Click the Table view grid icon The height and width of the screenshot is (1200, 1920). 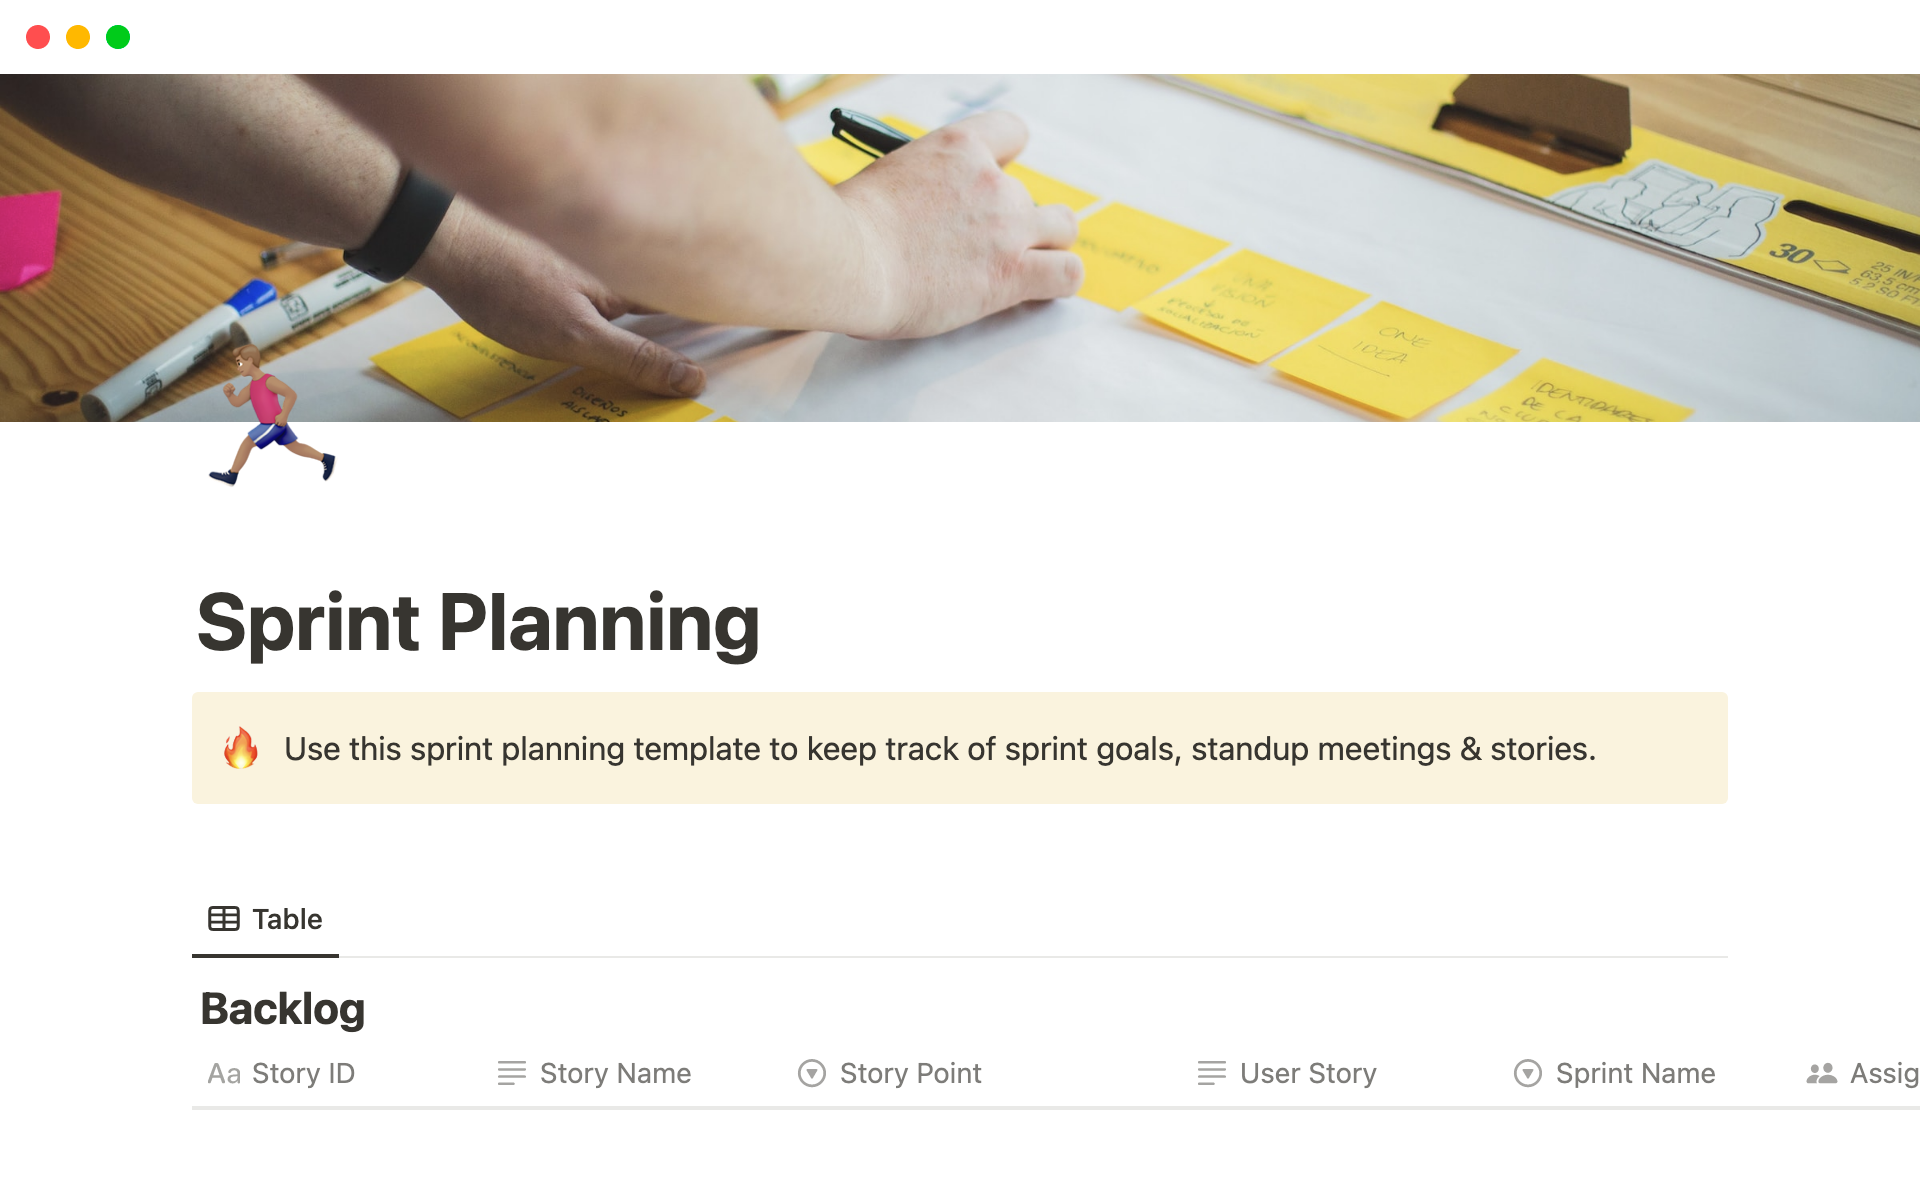[223, 919]
